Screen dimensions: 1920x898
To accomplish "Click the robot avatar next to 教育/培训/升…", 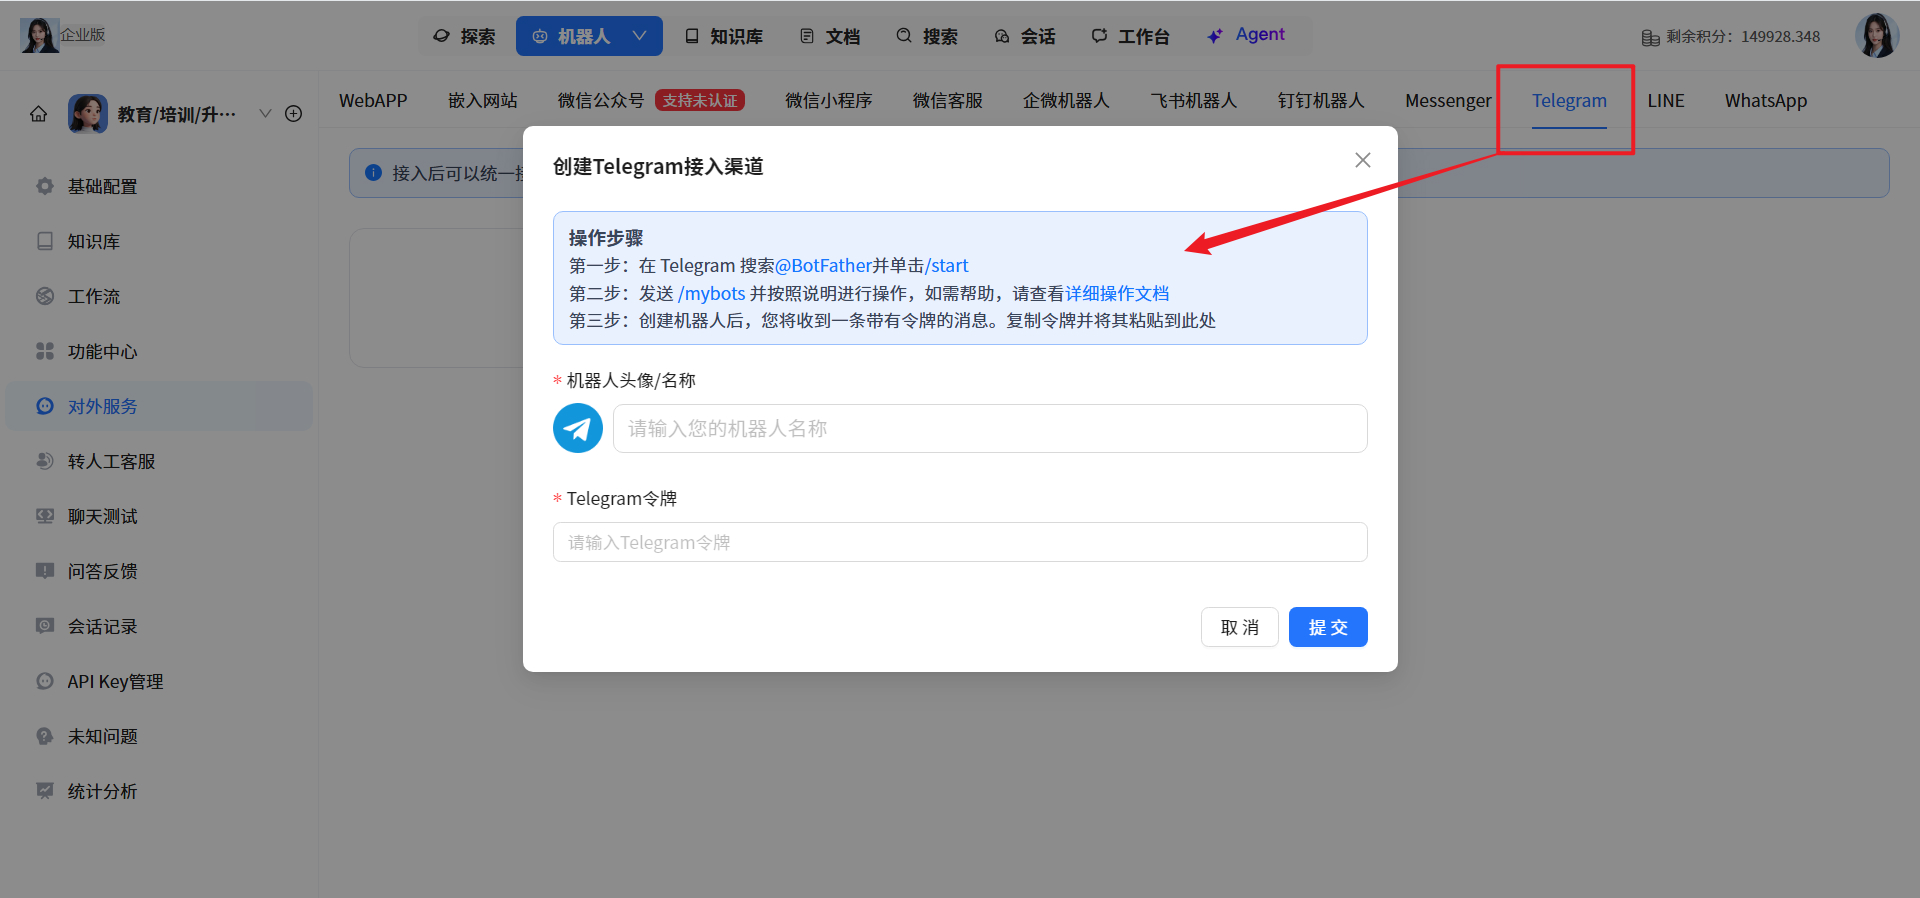I will tap(88, 114).
